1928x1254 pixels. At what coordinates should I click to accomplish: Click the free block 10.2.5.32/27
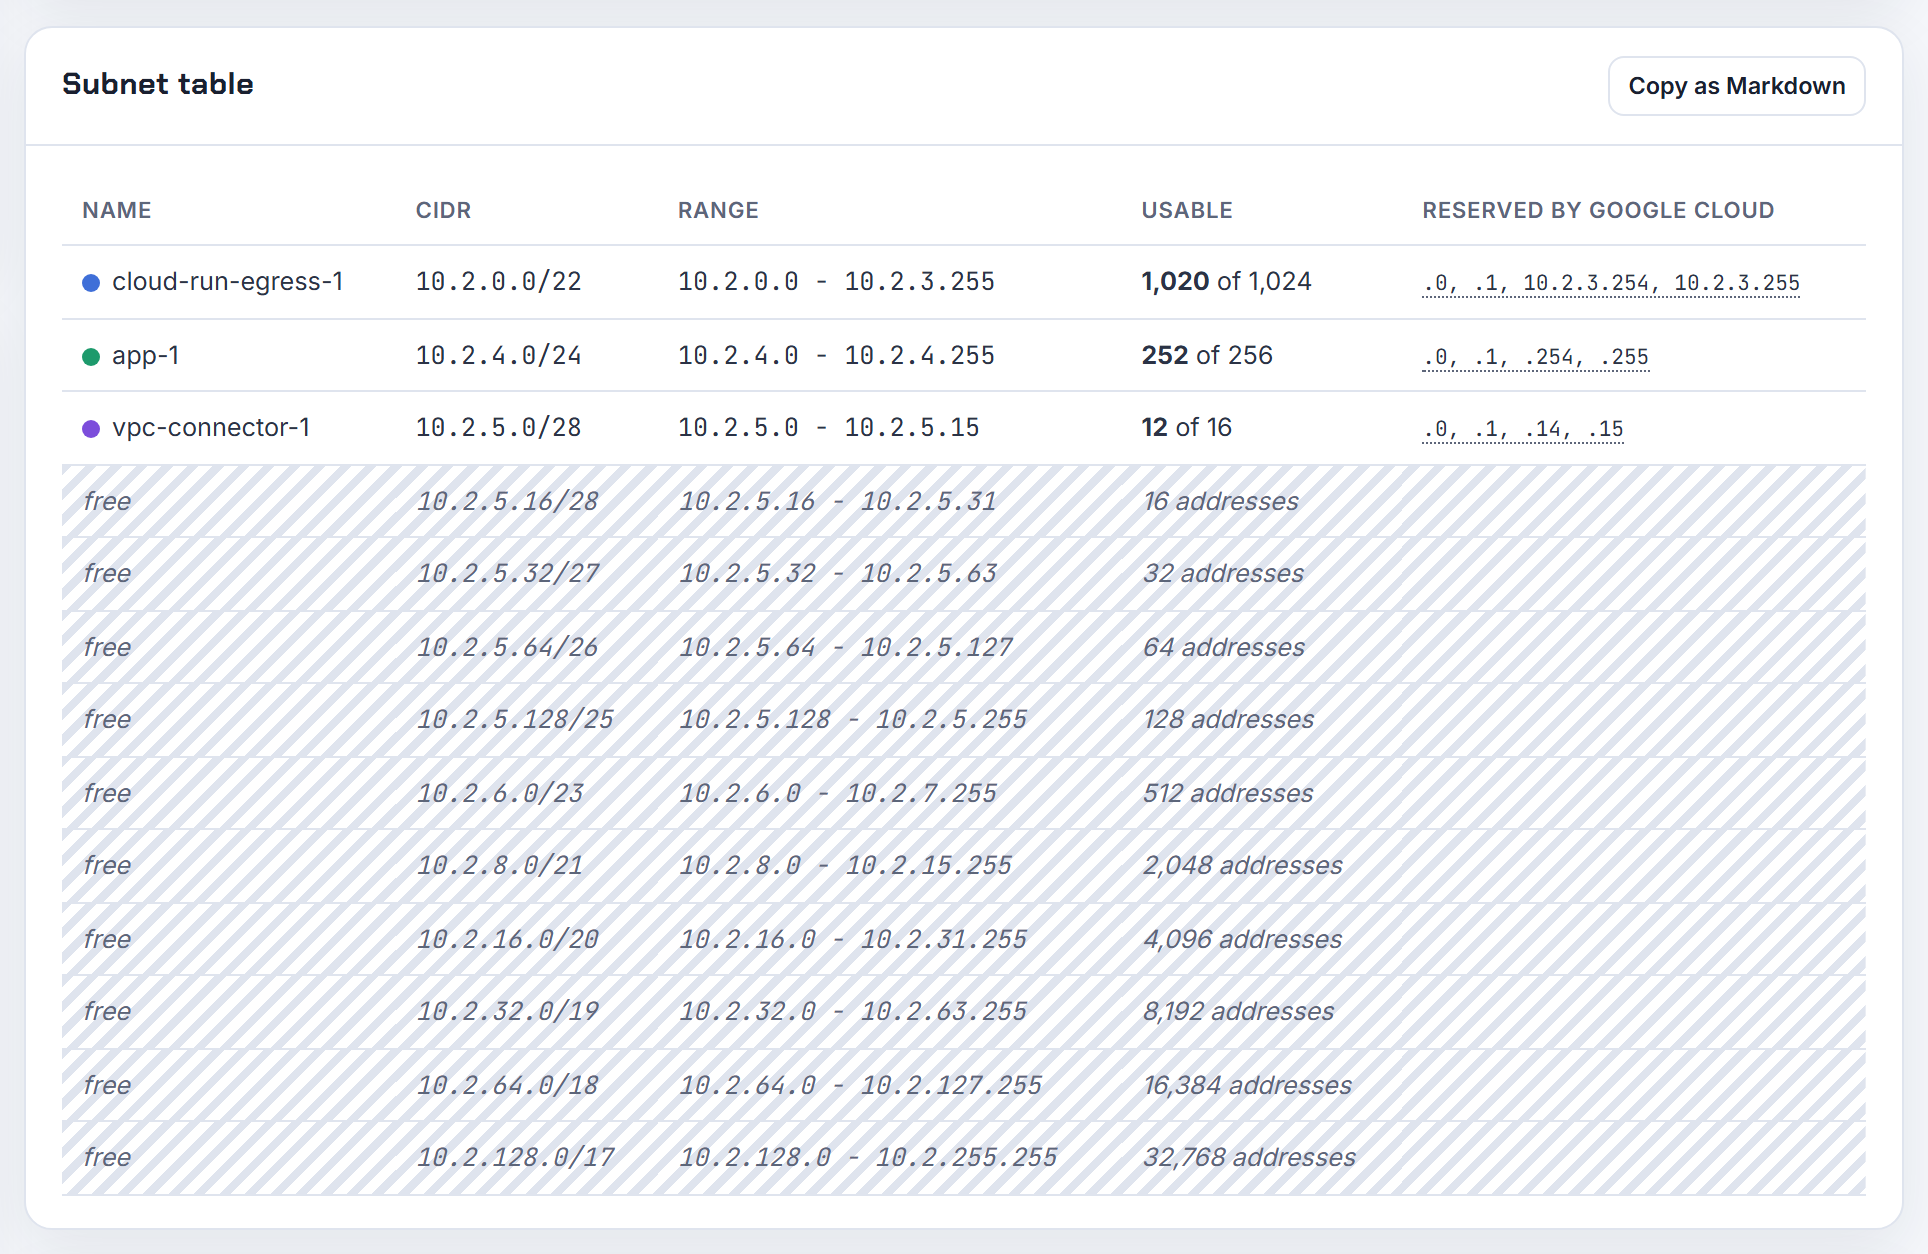964,574
